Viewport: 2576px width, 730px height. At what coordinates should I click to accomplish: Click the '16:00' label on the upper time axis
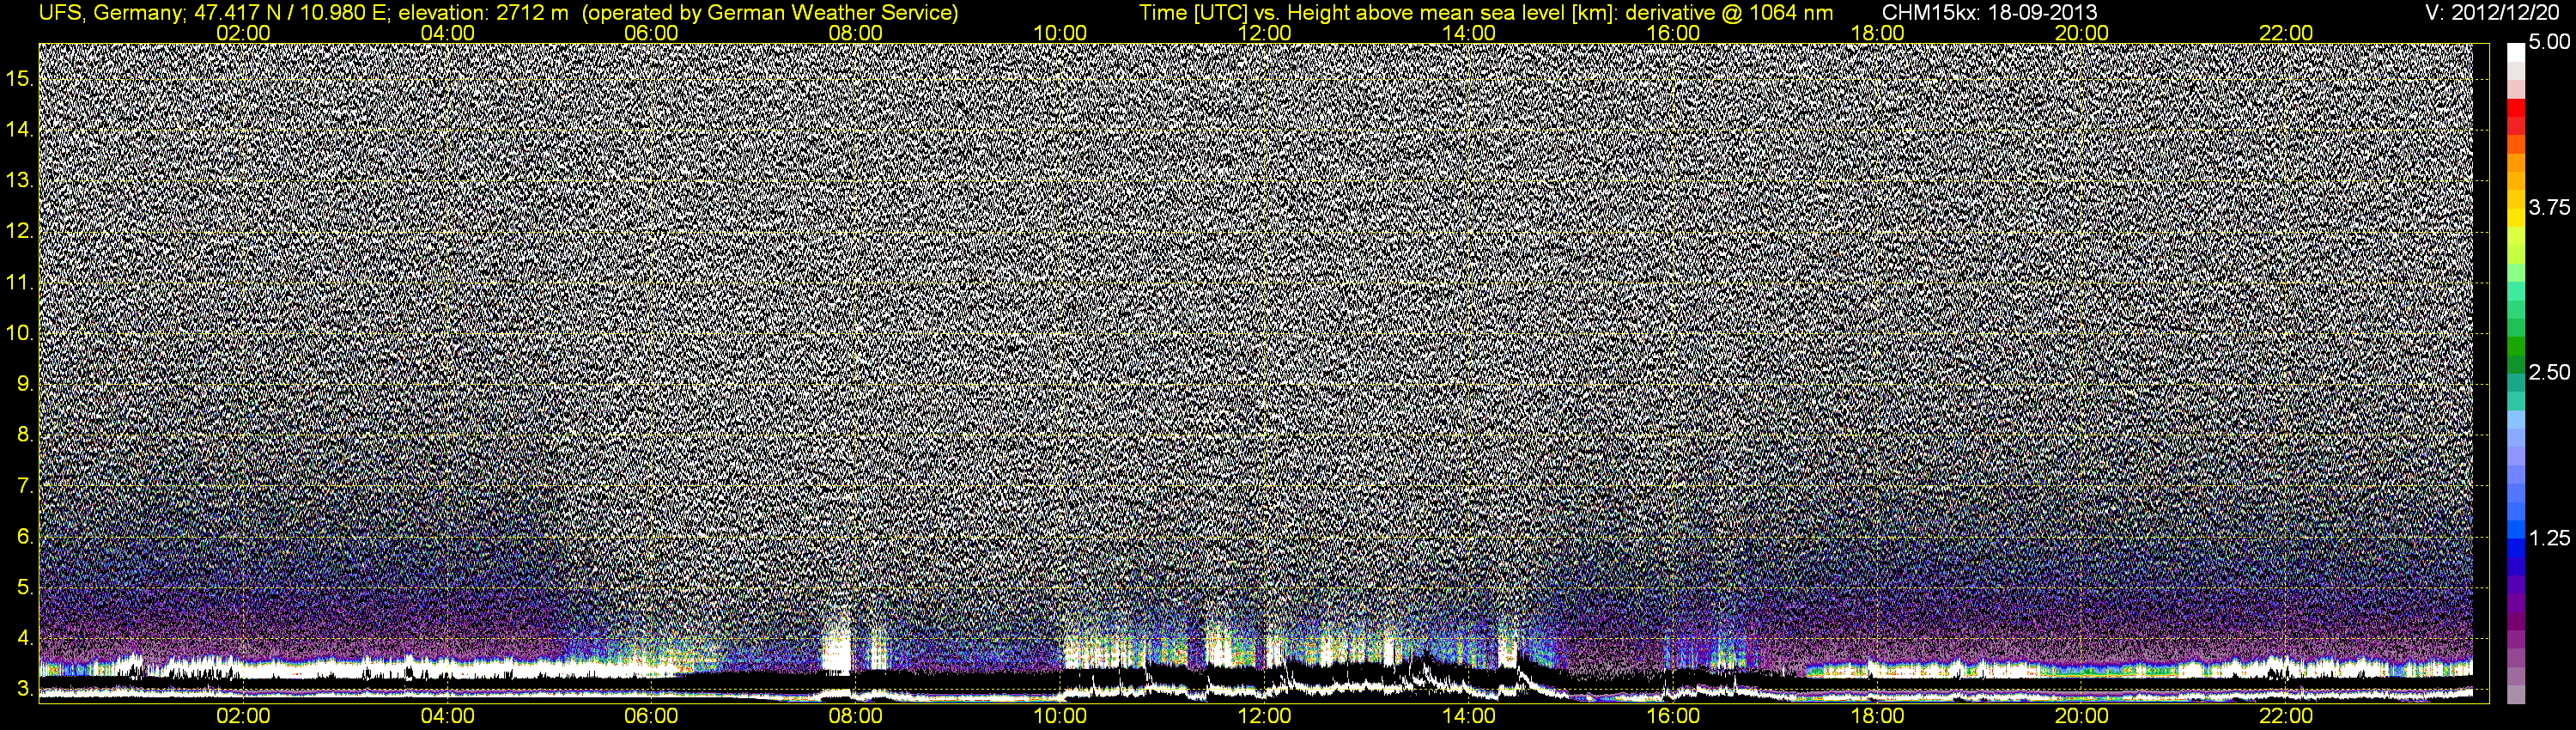click(x=1673, y=33)
